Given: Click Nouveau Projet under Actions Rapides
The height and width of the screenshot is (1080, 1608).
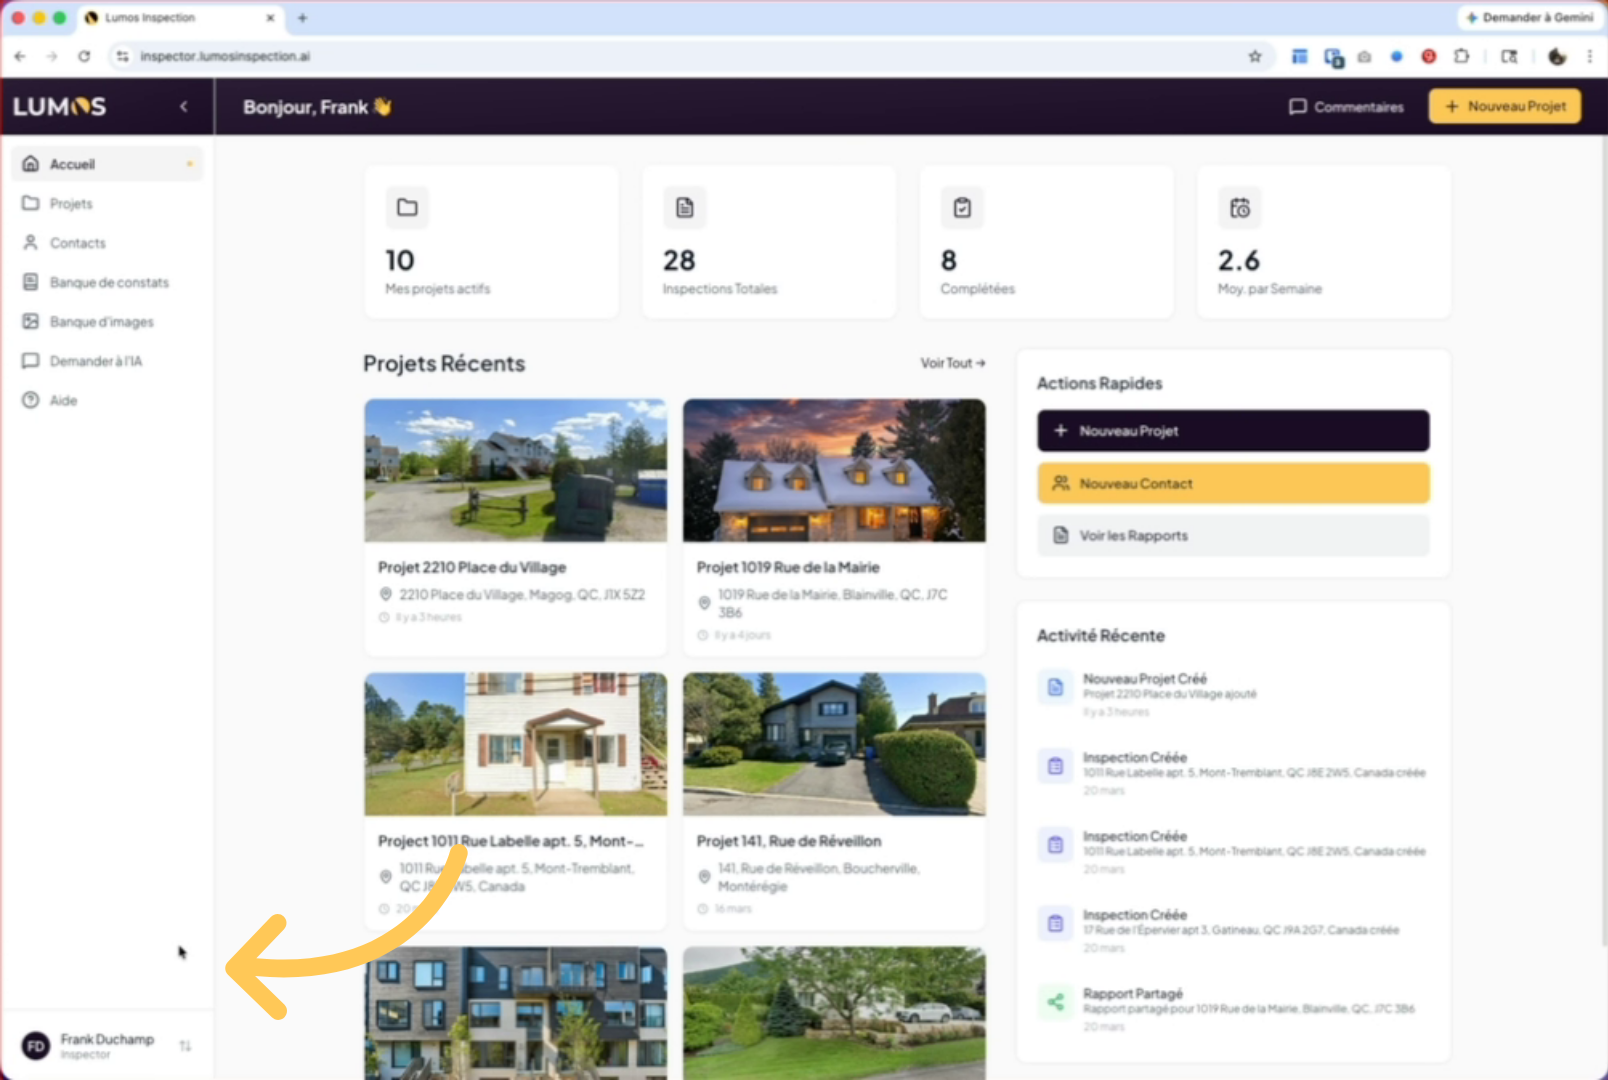Looking at the screenshot, I should click(x=1233, y=431).
